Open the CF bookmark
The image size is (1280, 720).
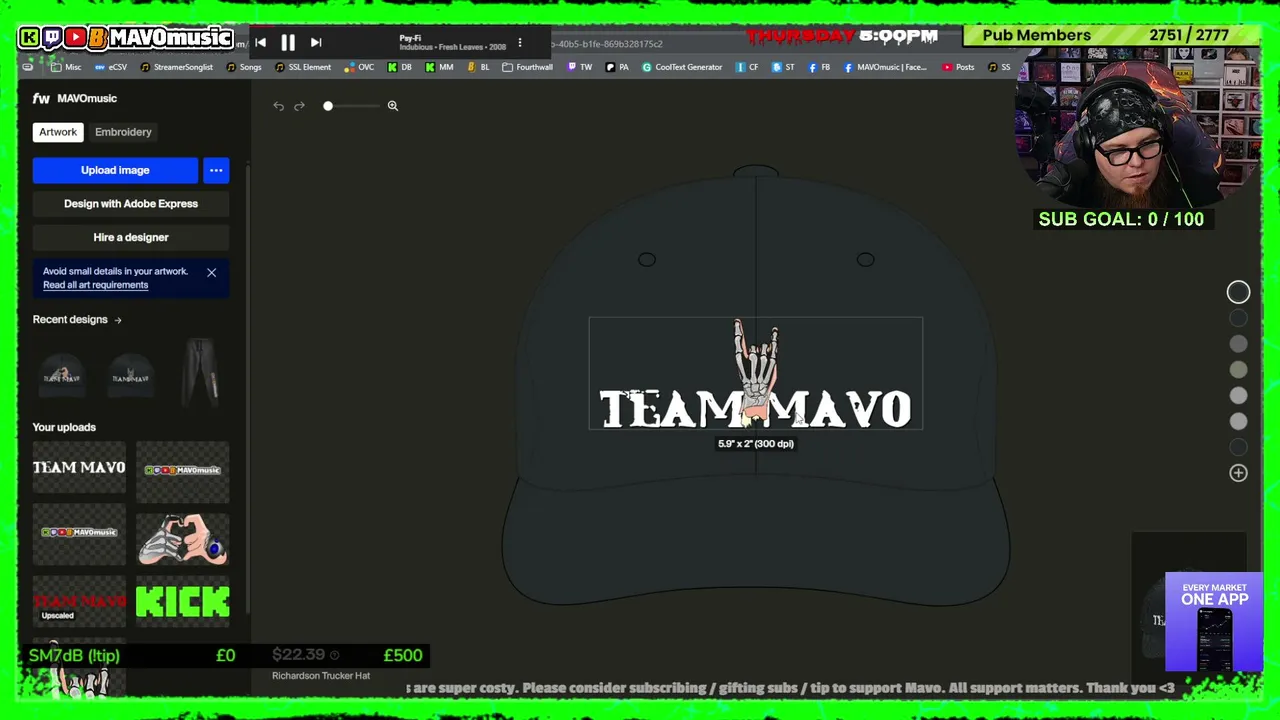[x=747, y=68]
